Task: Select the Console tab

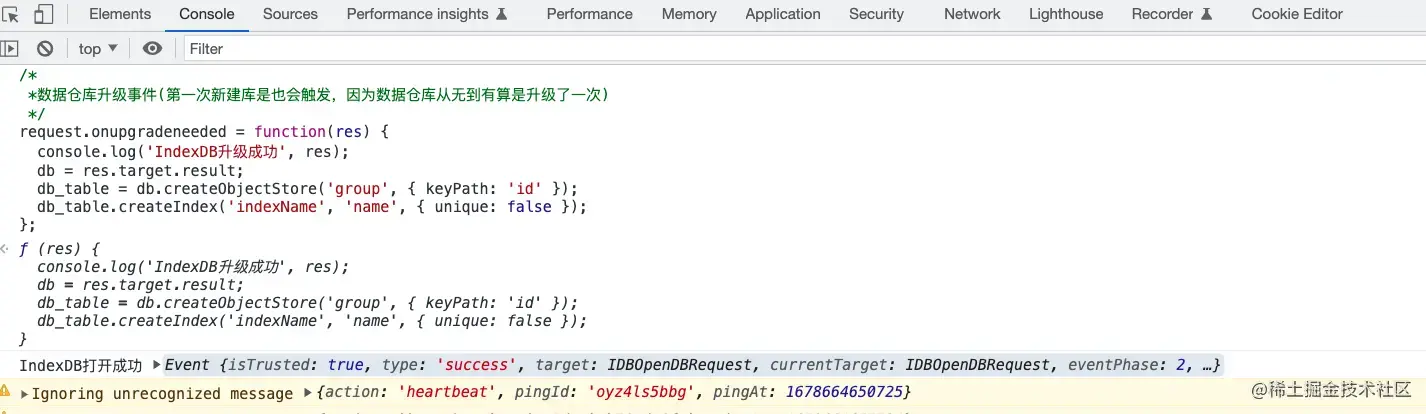Action: 207,14
